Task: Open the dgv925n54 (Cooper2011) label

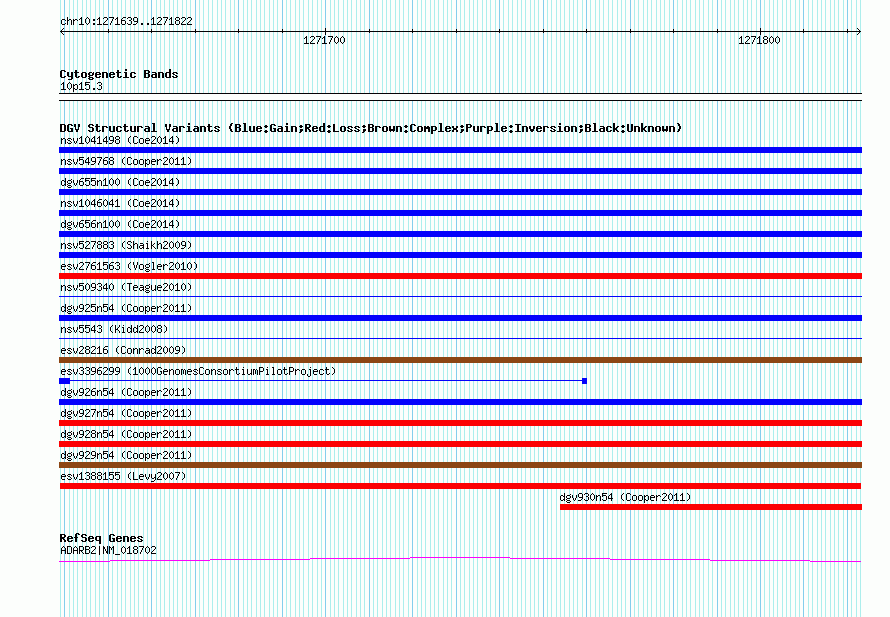Action: (x=126, y=308)
